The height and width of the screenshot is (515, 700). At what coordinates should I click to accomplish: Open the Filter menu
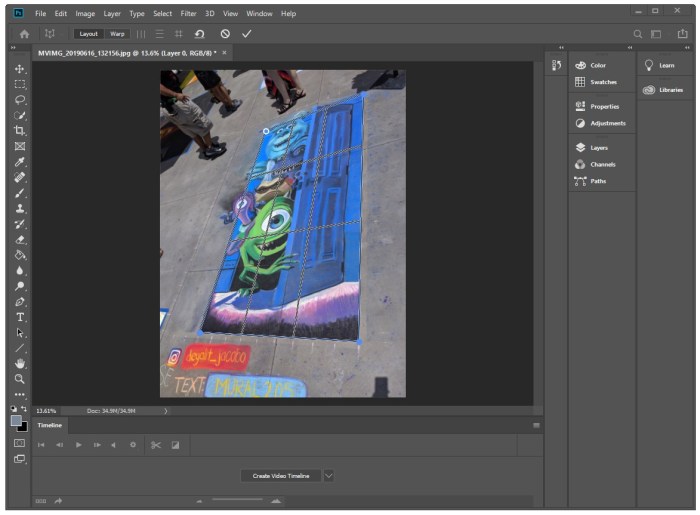[x=188, y=14]
